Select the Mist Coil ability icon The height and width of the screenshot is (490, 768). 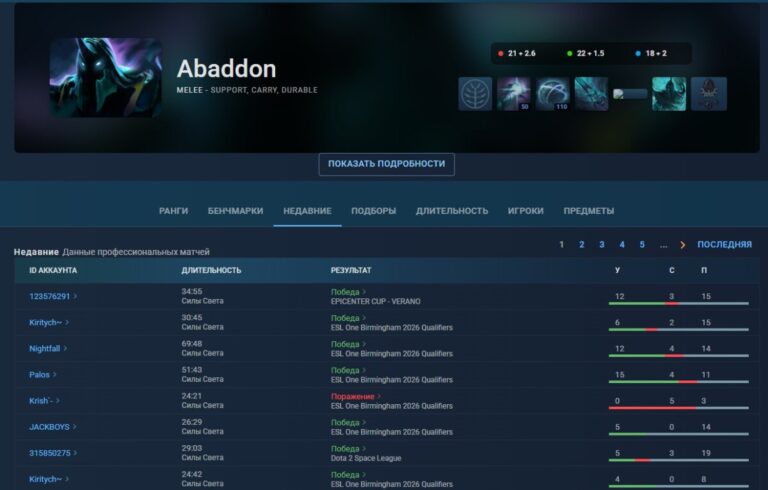click(x=514, y=94)
